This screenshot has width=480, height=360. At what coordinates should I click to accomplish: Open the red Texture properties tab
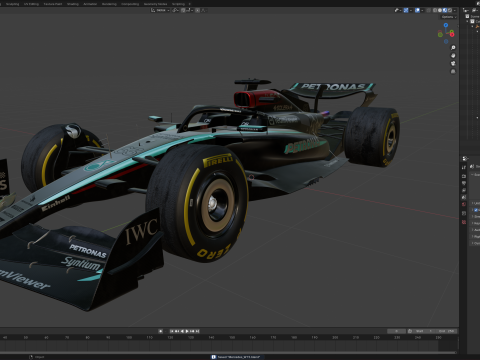click(x=464, y=222)
